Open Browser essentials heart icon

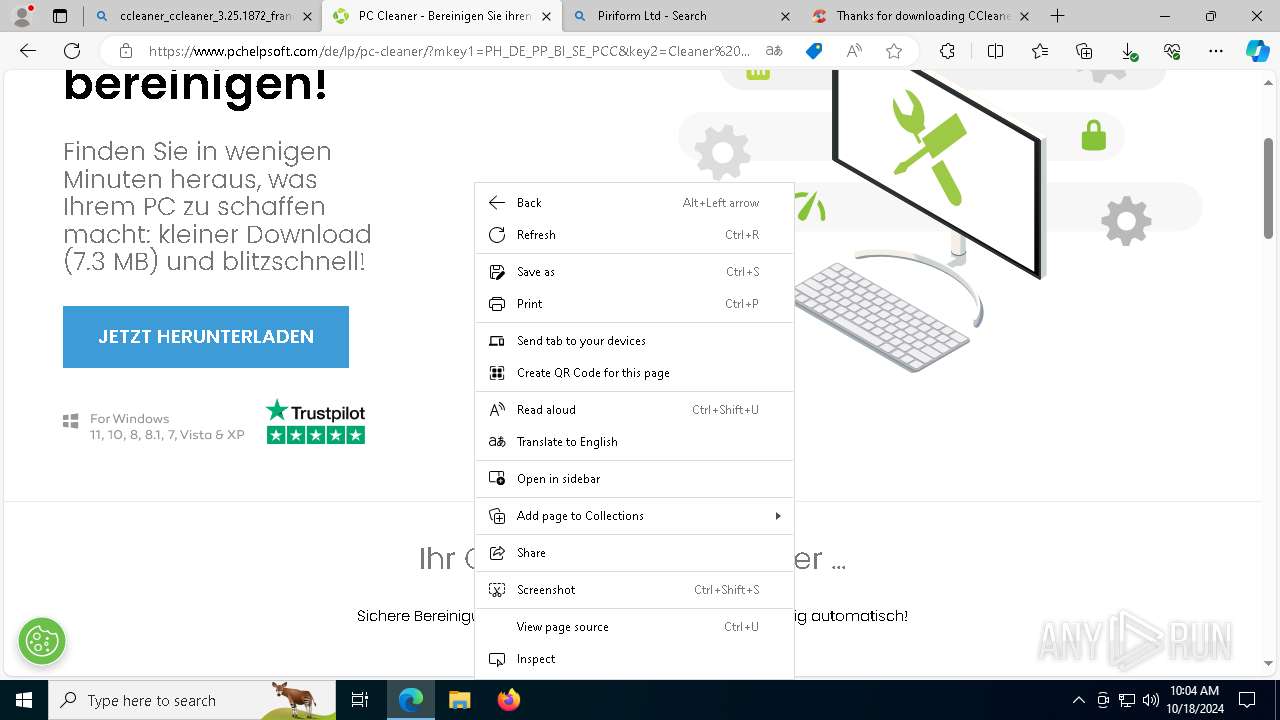pyautogui.click(x=1172, y=51)
